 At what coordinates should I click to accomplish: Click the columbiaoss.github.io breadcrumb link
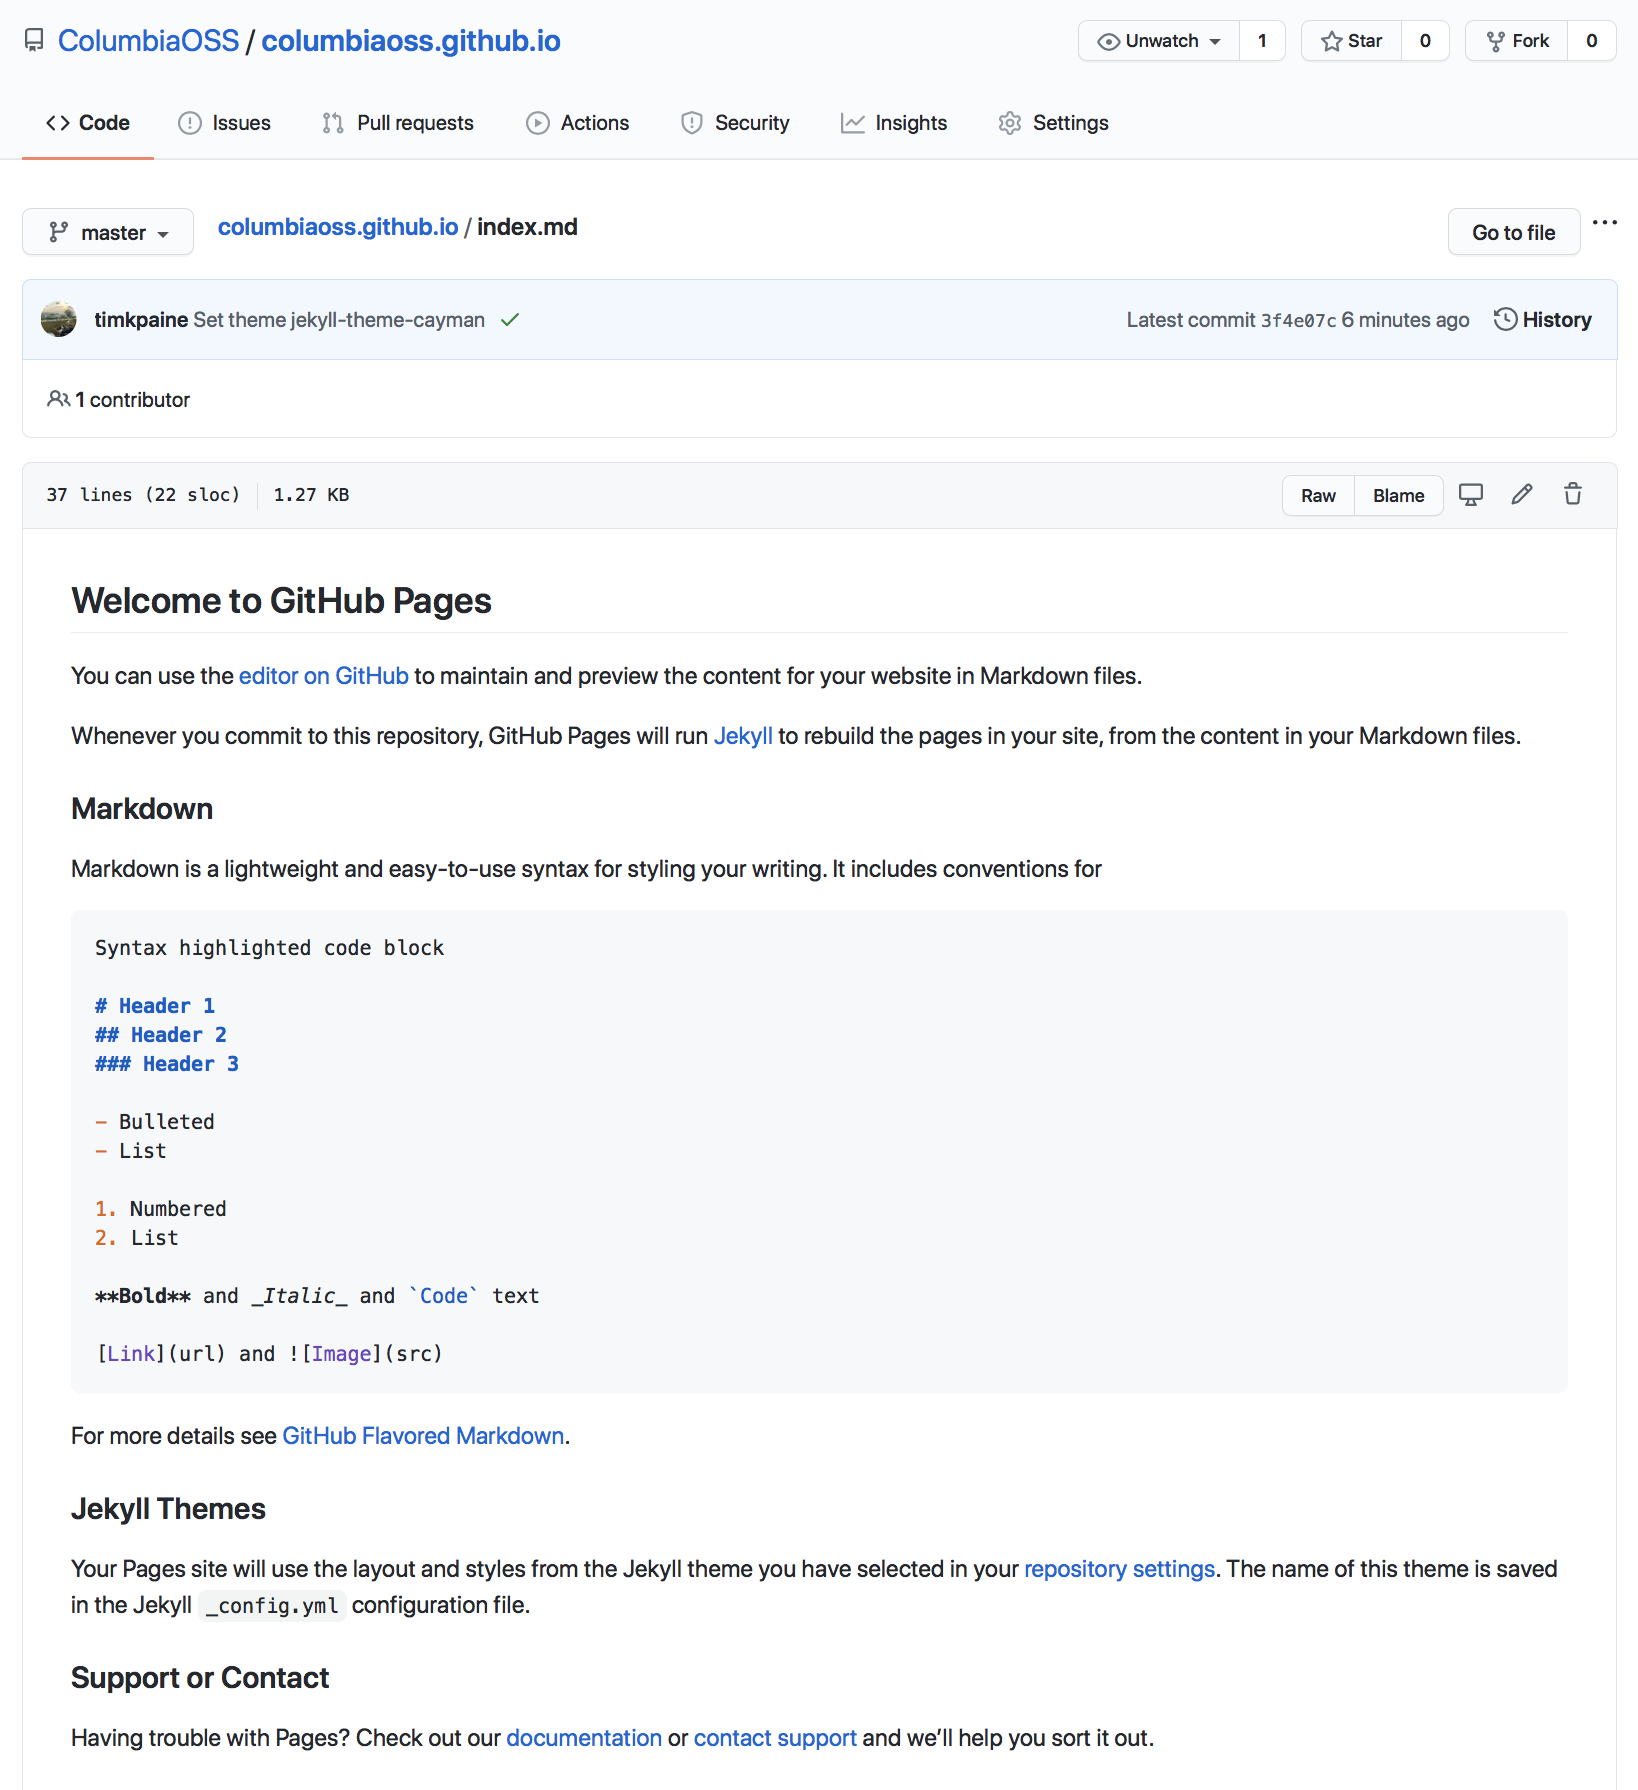(338, 227)
